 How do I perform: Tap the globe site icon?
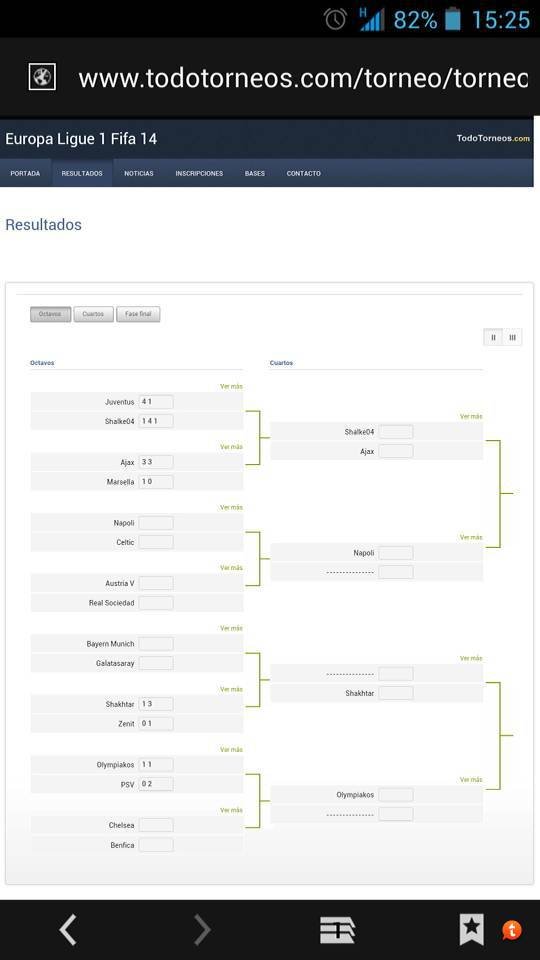pyautogui.click(x=42, y=77)
